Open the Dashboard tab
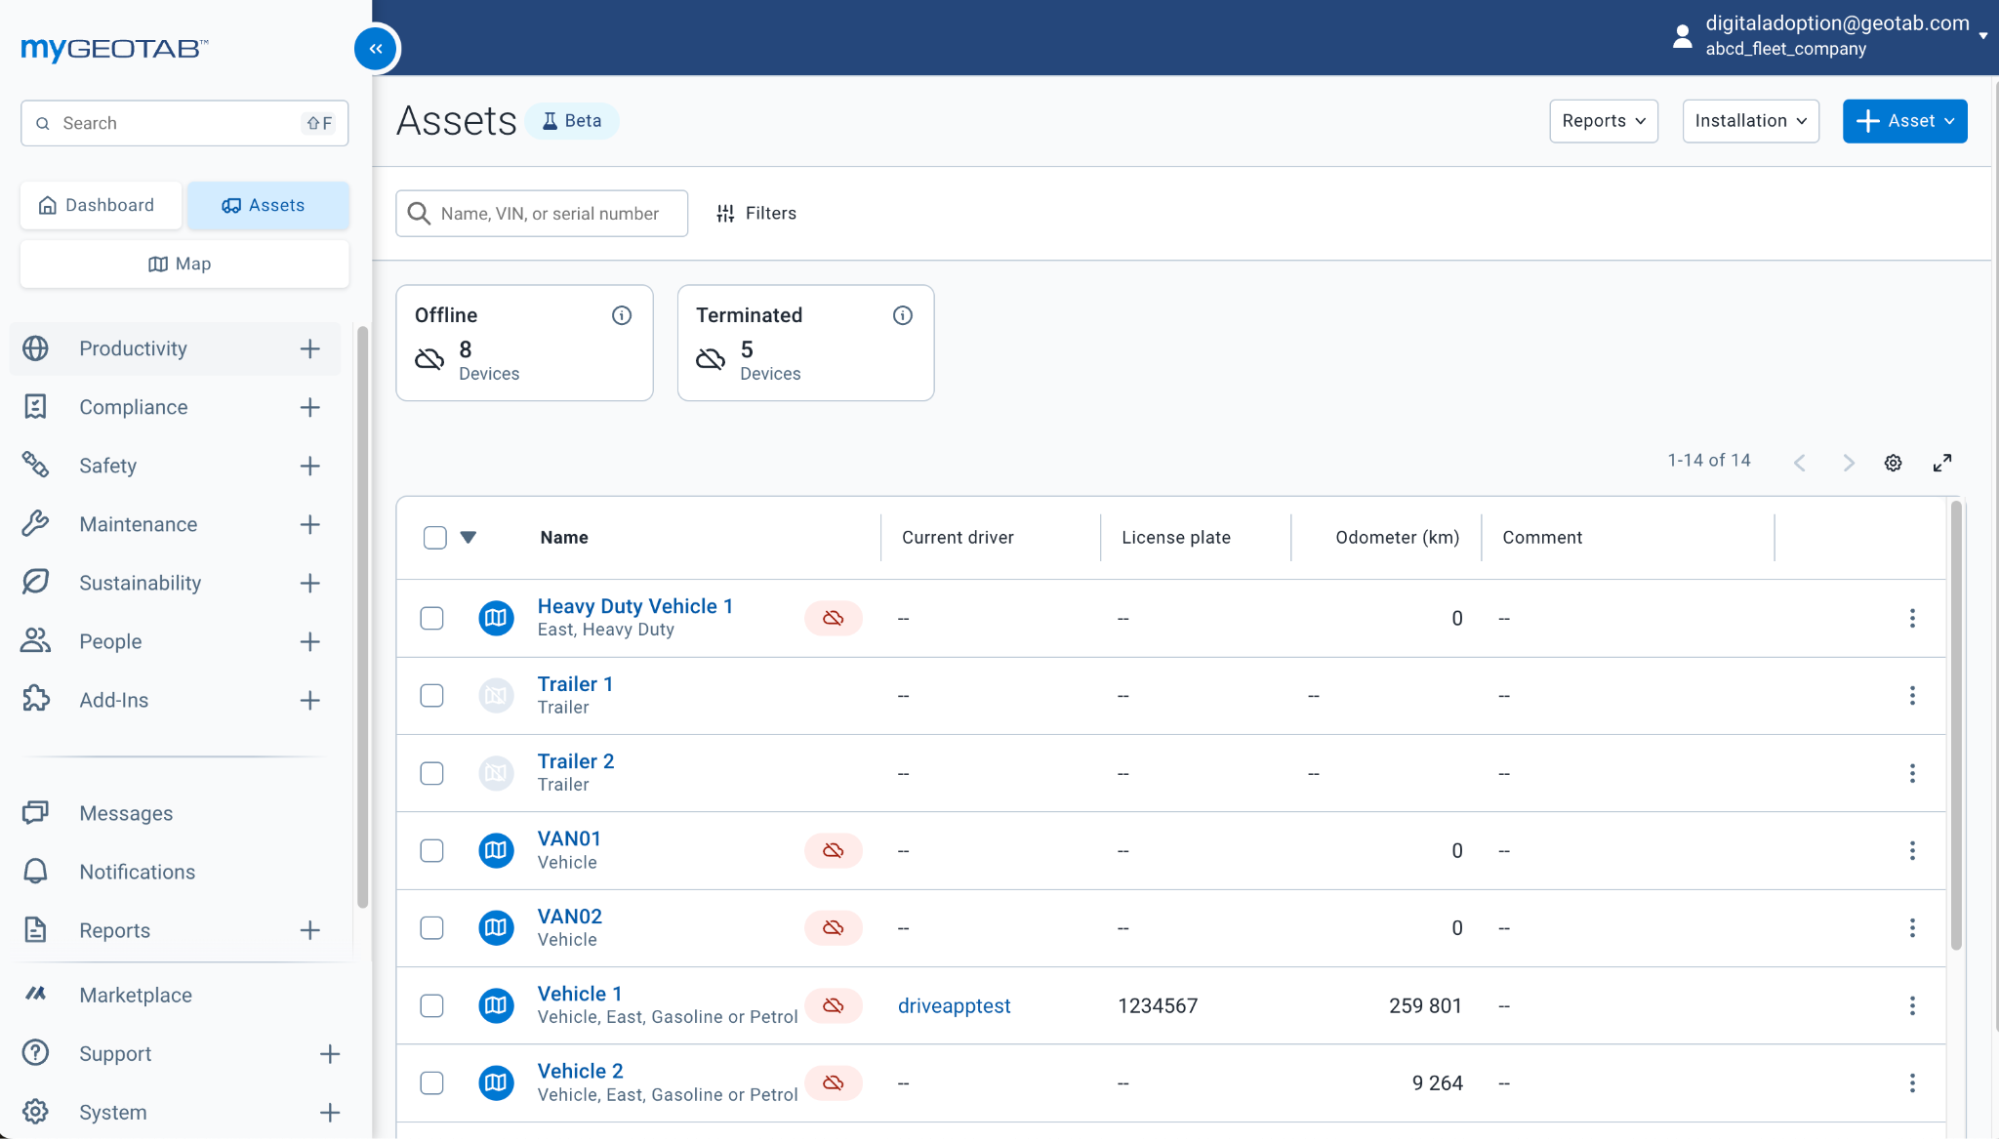This screenshot has width=1999, height=1140. [x=96, y=205]
